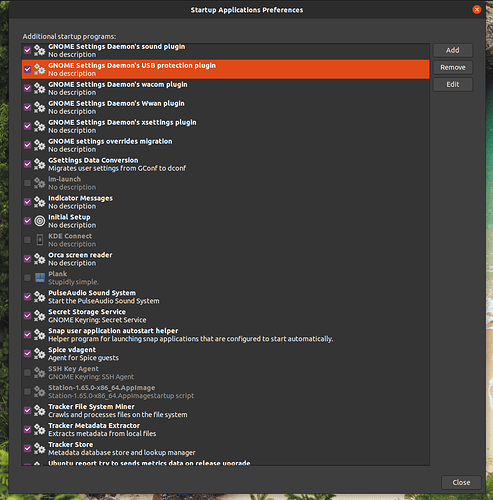The width and height of the screenshot is (493, 500).
Task: Select 'GNOME Settings Daemon's Wwan plugin' text
Action: (x=116, y=104)
